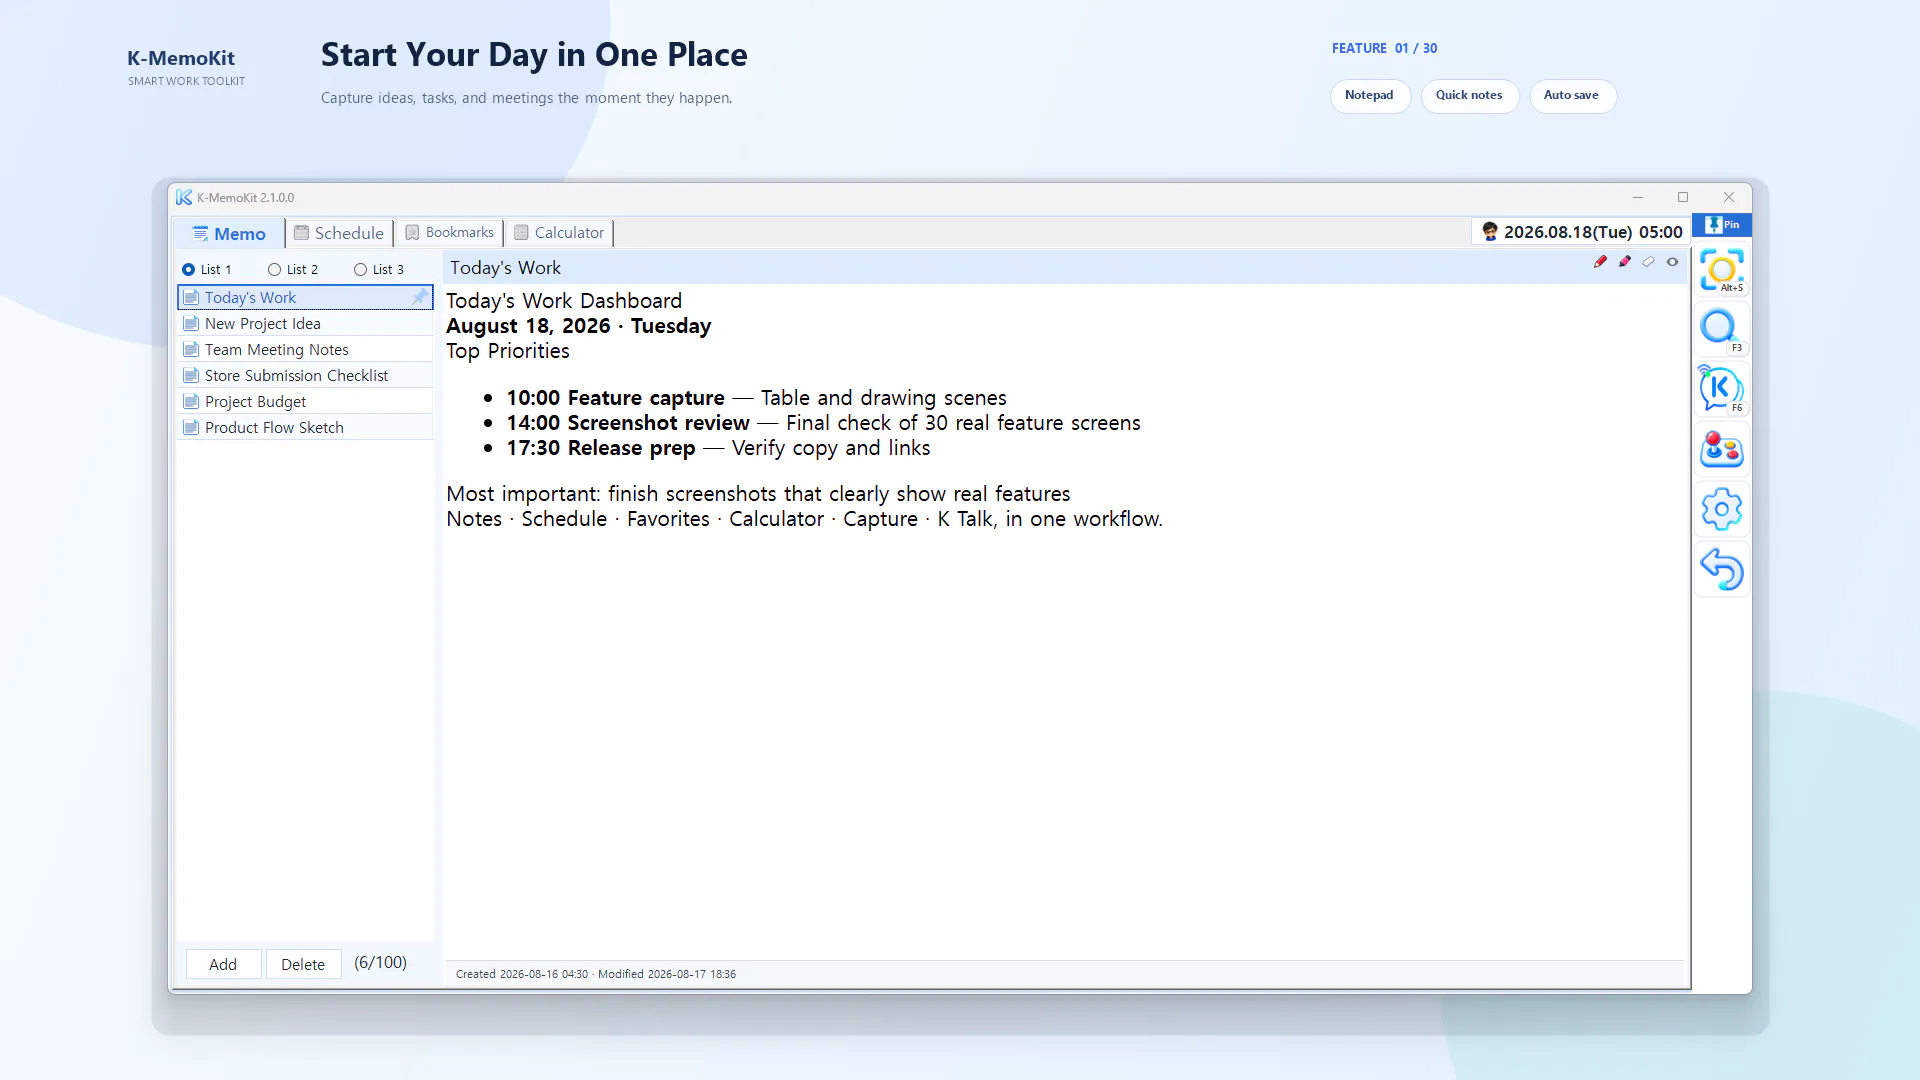Image resolution: width=1920 pixels, height=1080 pixels.
Task: Click note icon of Project Budget
Action: tap(191, 402)
